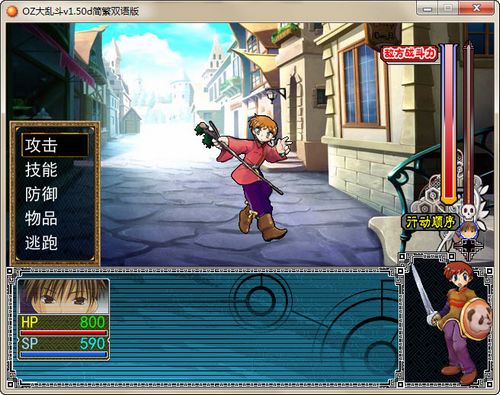Choose 逃跑 escape command

pyautogui.click(x=41, y=243)
